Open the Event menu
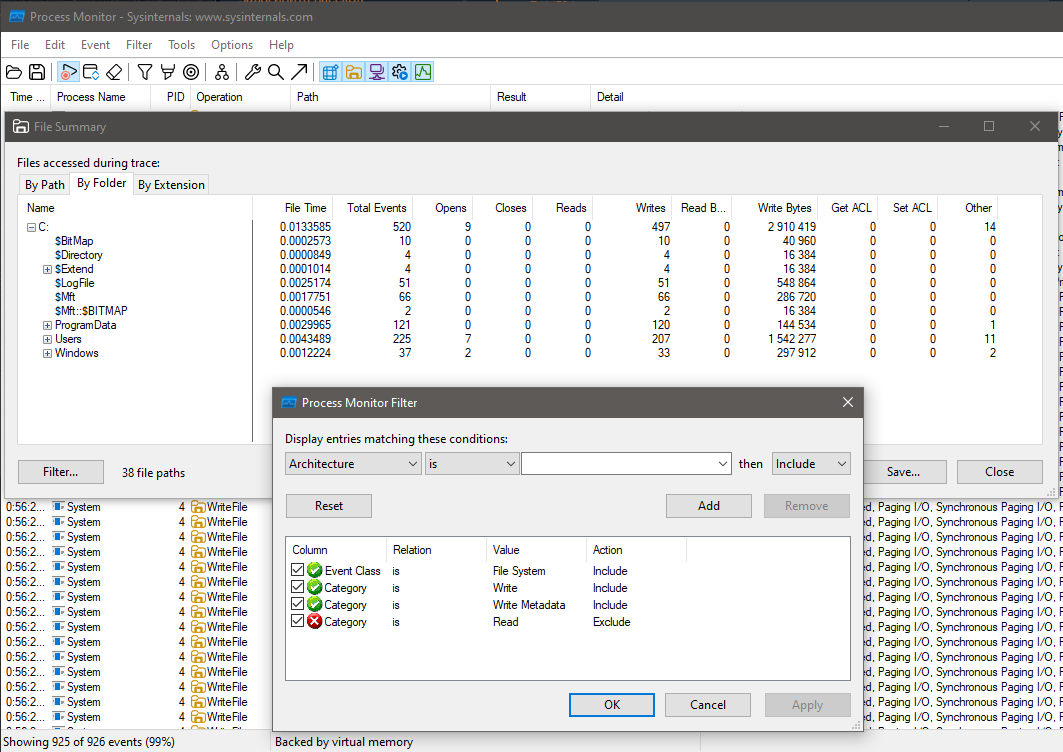1063x752 pixels. [x=96, y=45]
